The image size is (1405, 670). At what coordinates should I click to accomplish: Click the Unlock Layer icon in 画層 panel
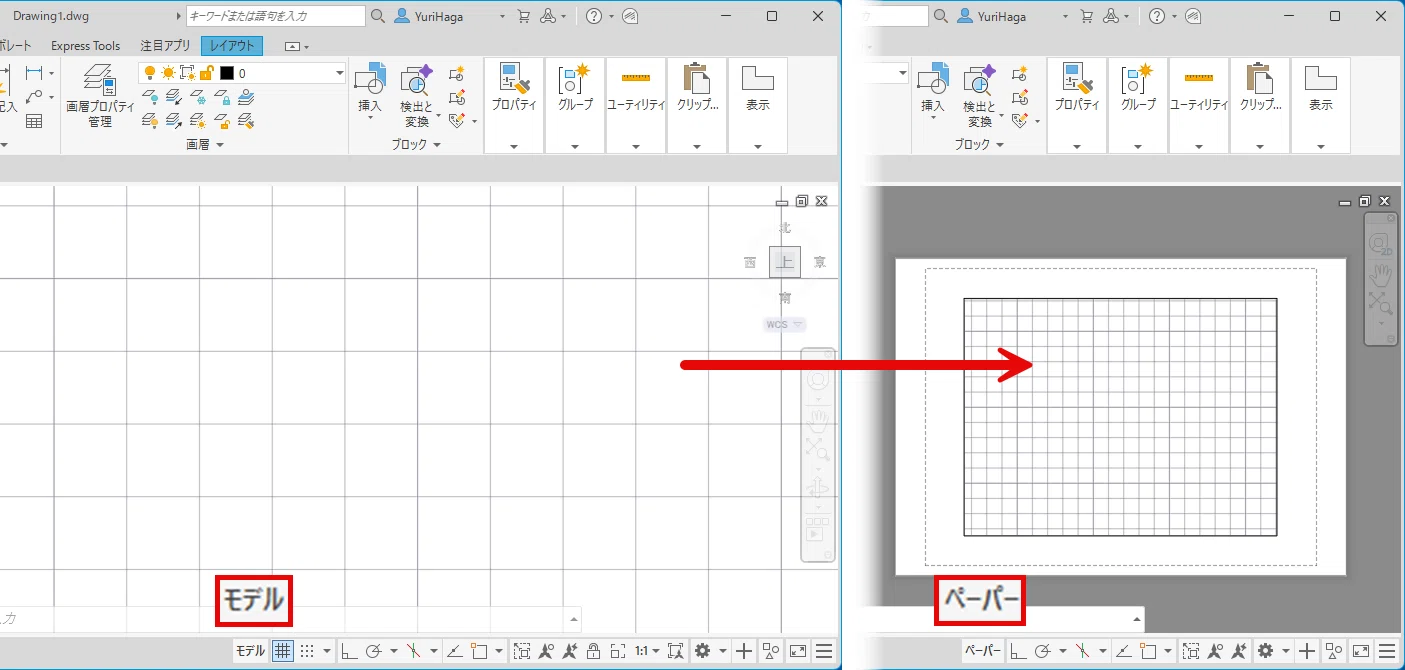click(x=222, y=121)
